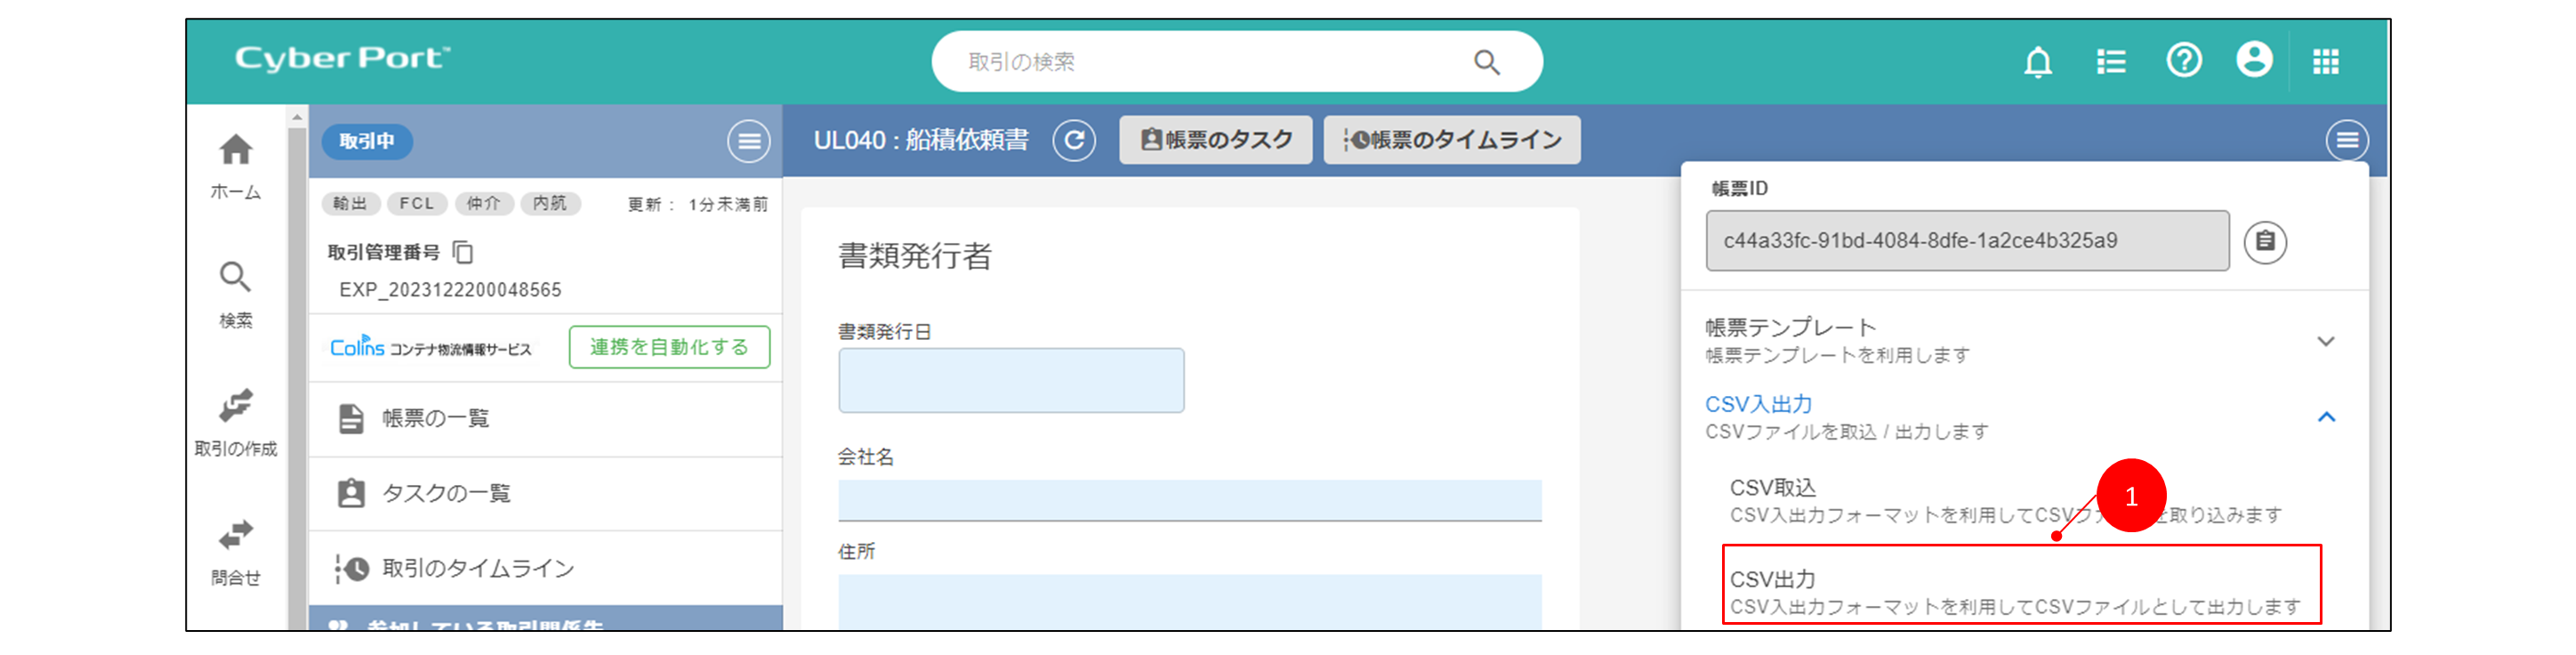Viewport: 2576px width, 655px height.
Task: Open the user account profile icon
Action: pos(2254,60)
